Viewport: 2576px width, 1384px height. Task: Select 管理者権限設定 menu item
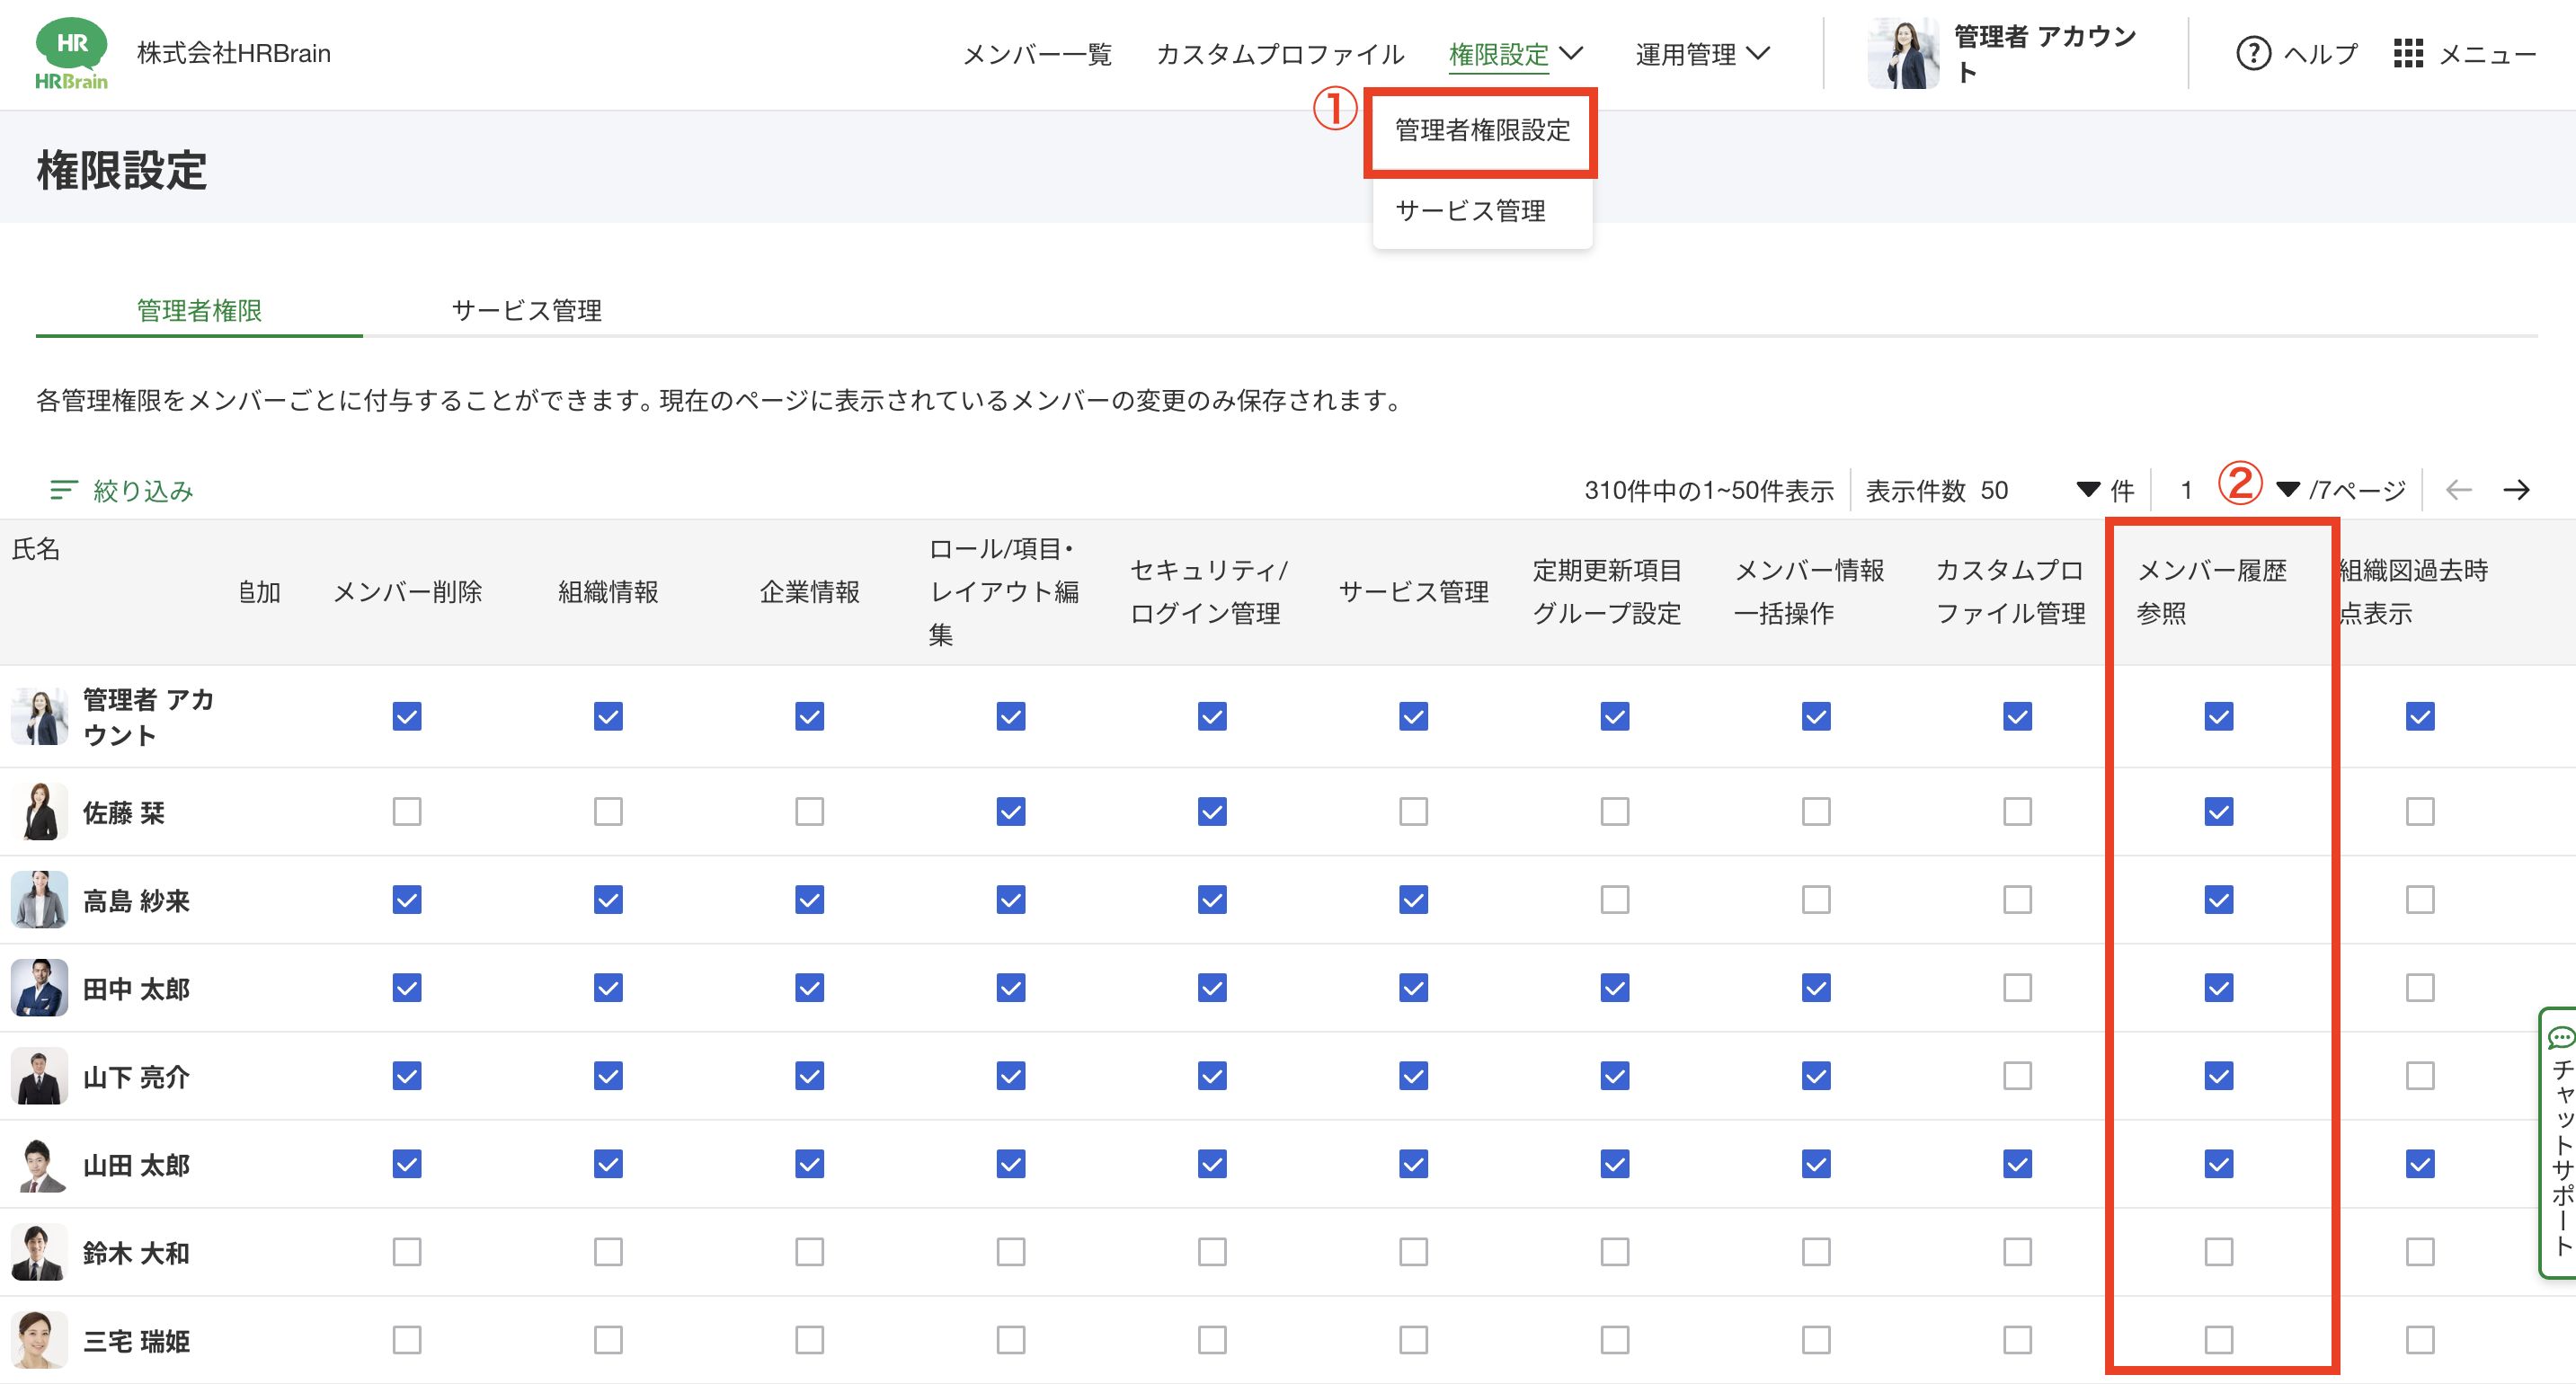click(1481, 130)
